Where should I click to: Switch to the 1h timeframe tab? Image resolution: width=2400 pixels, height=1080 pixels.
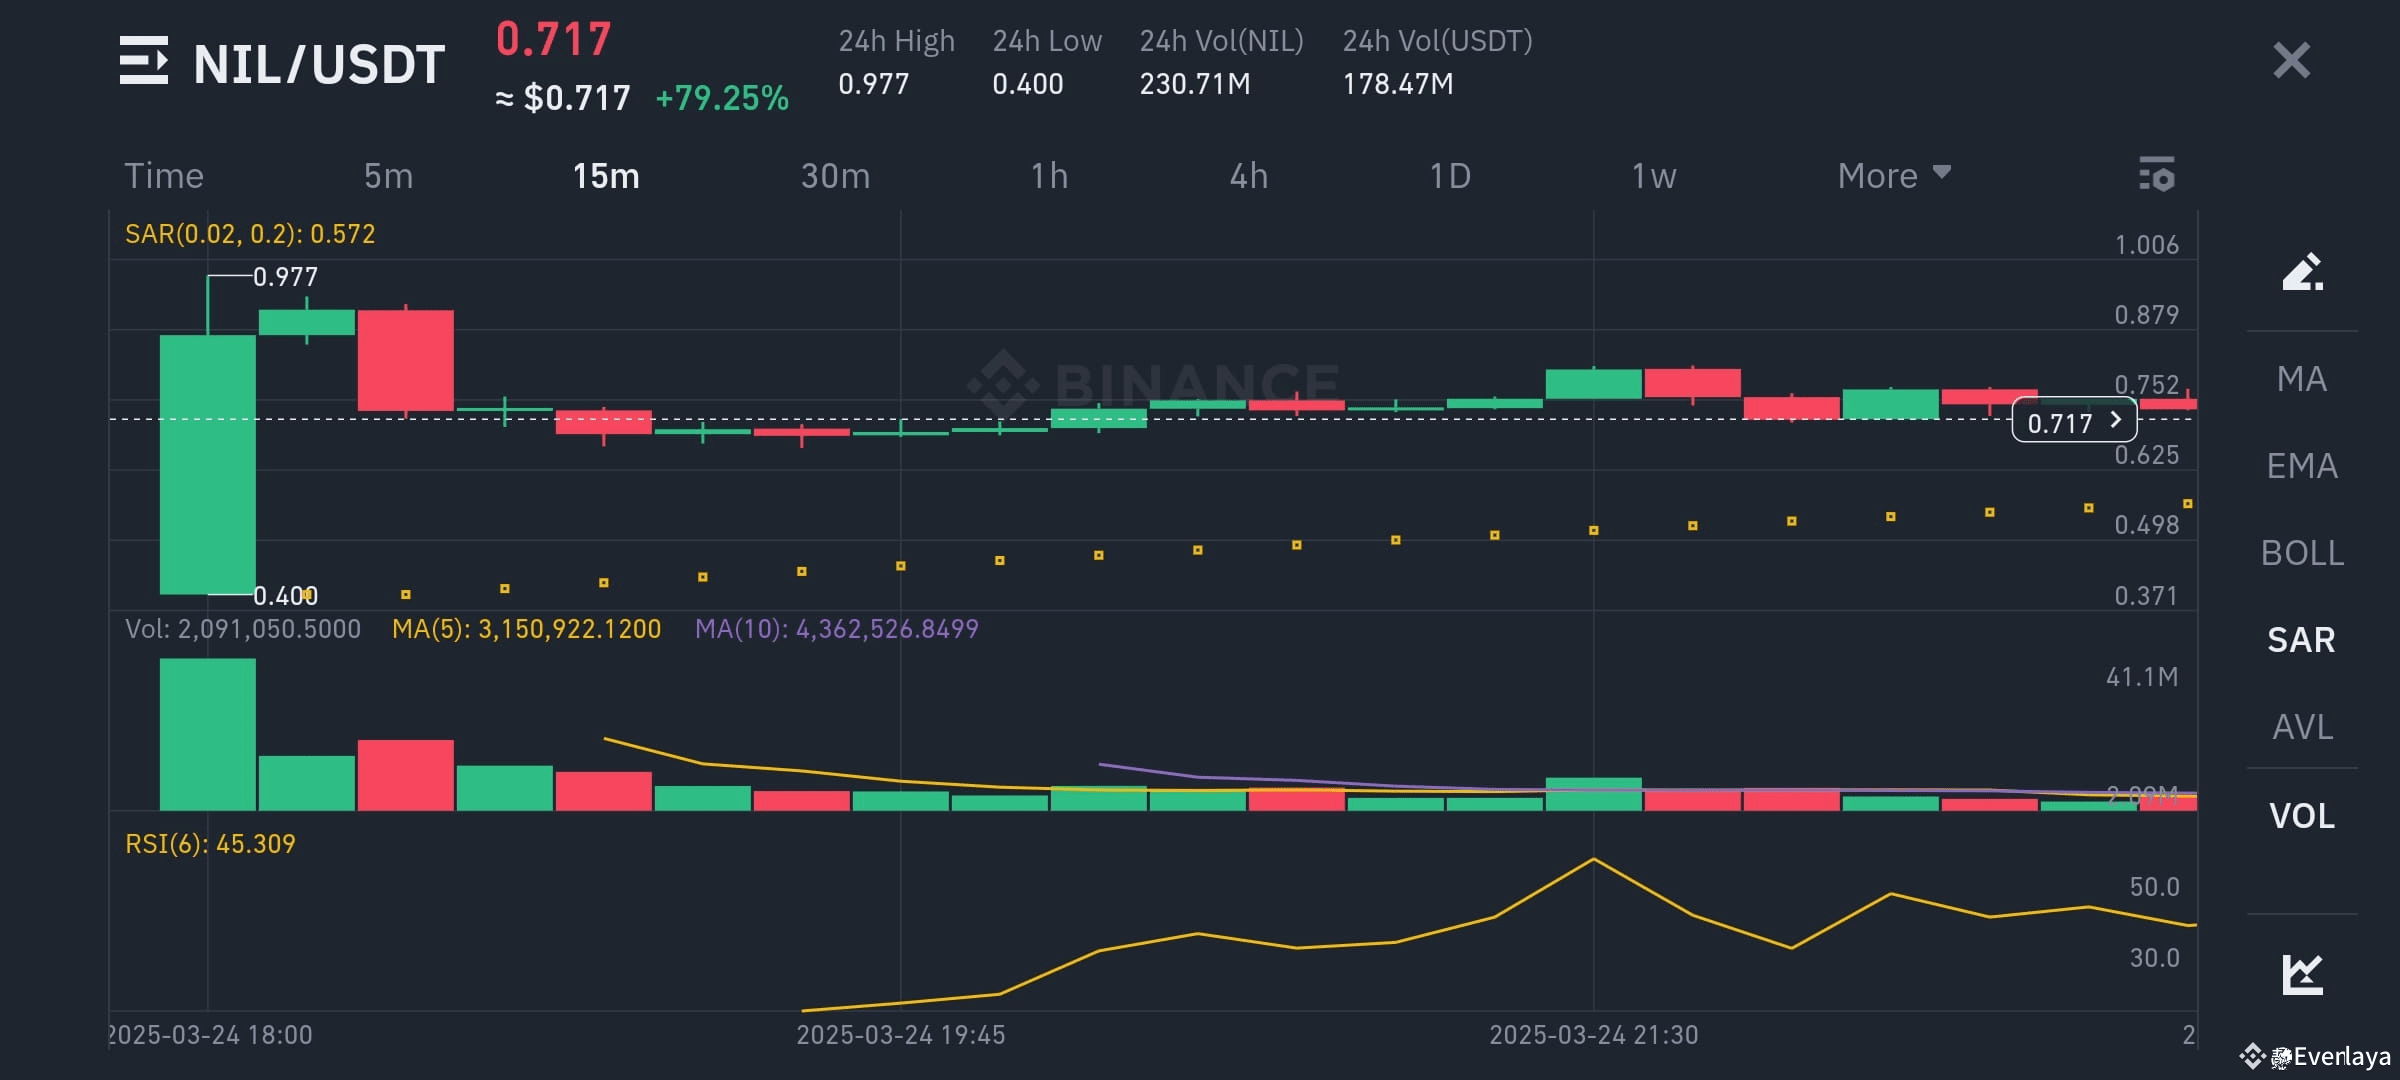click(x=1048, y=175)
